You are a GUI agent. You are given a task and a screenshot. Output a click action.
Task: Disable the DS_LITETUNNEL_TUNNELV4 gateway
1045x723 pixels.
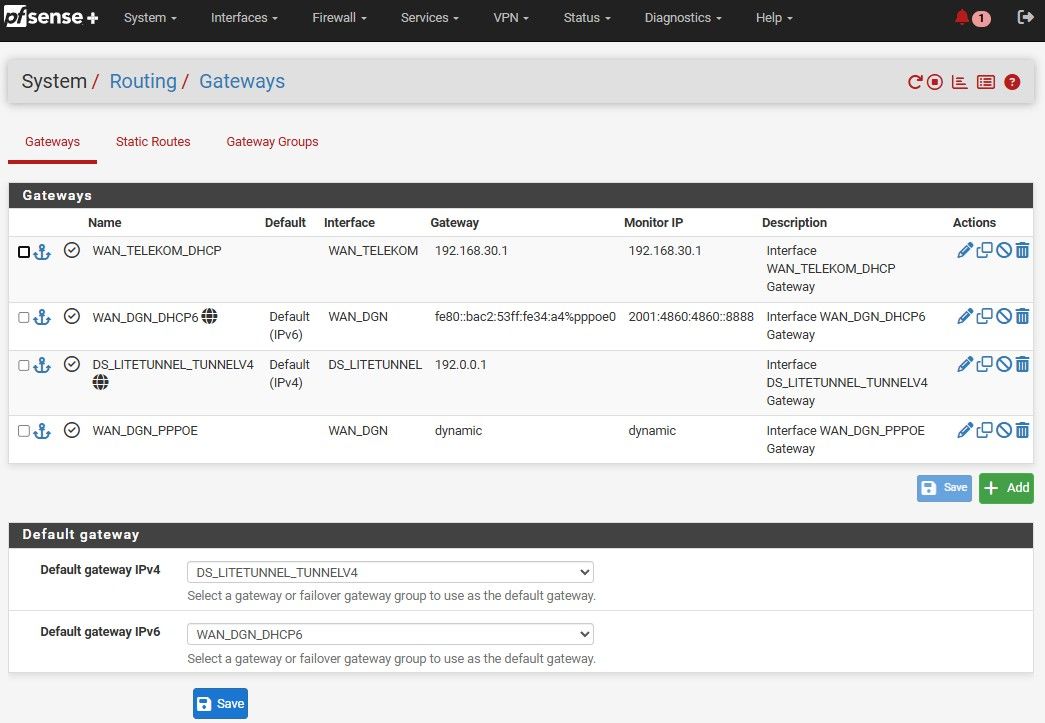[1003, 365]
